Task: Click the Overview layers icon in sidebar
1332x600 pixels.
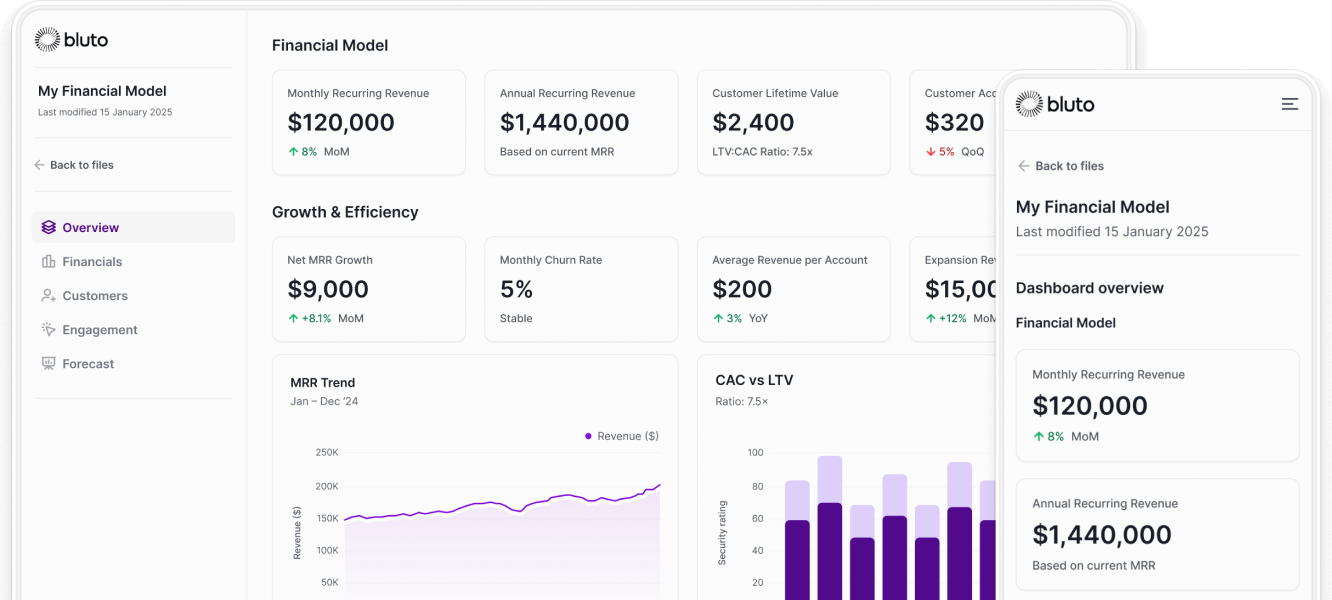Action: 48,228
